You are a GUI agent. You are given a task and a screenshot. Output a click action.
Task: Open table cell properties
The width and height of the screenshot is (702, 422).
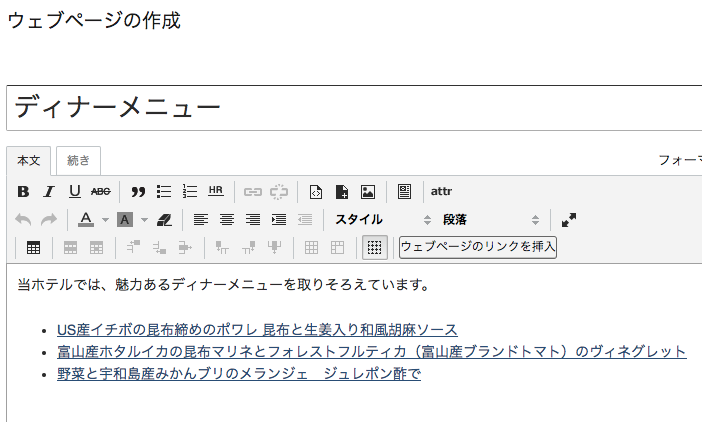(96, 247)
